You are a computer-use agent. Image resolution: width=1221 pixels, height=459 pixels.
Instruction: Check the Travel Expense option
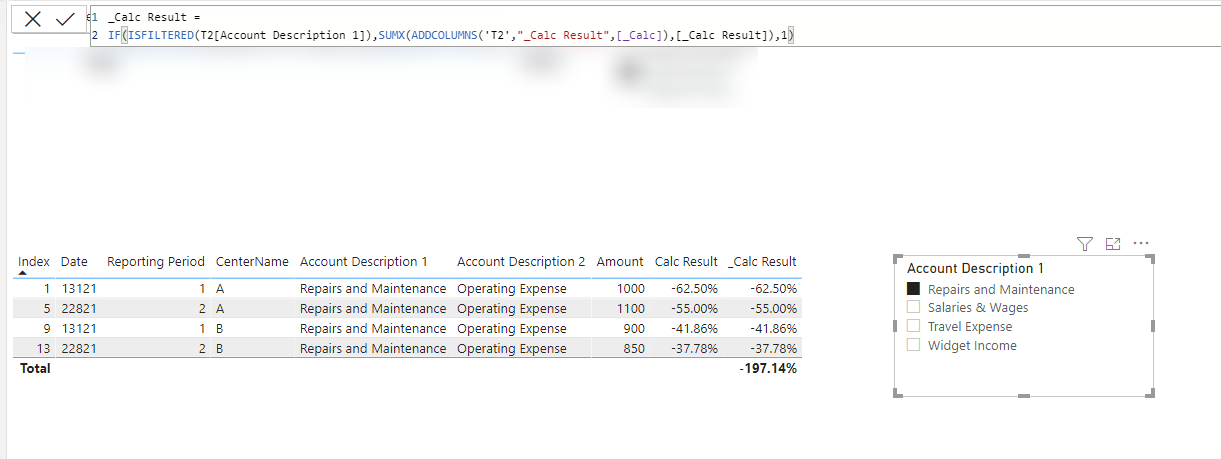[x=913, y=326]
